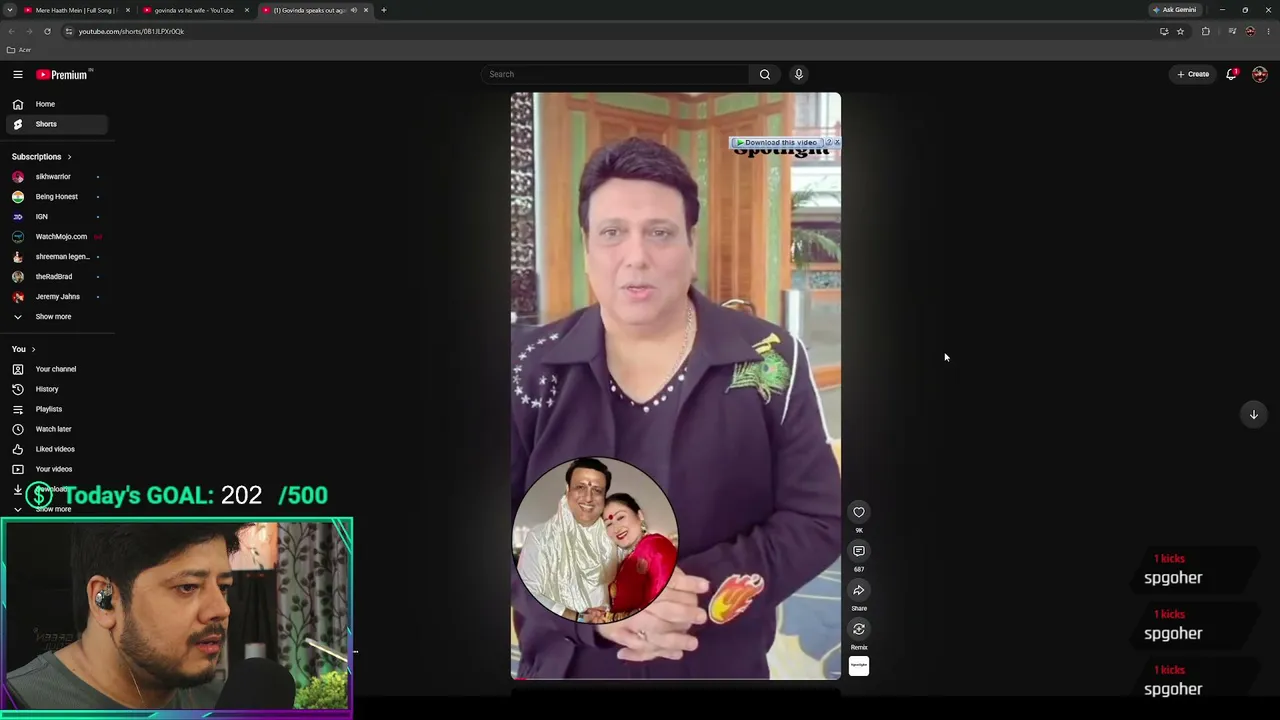
Task: Install the app via the address bar icon
Action: point(1164,31)
